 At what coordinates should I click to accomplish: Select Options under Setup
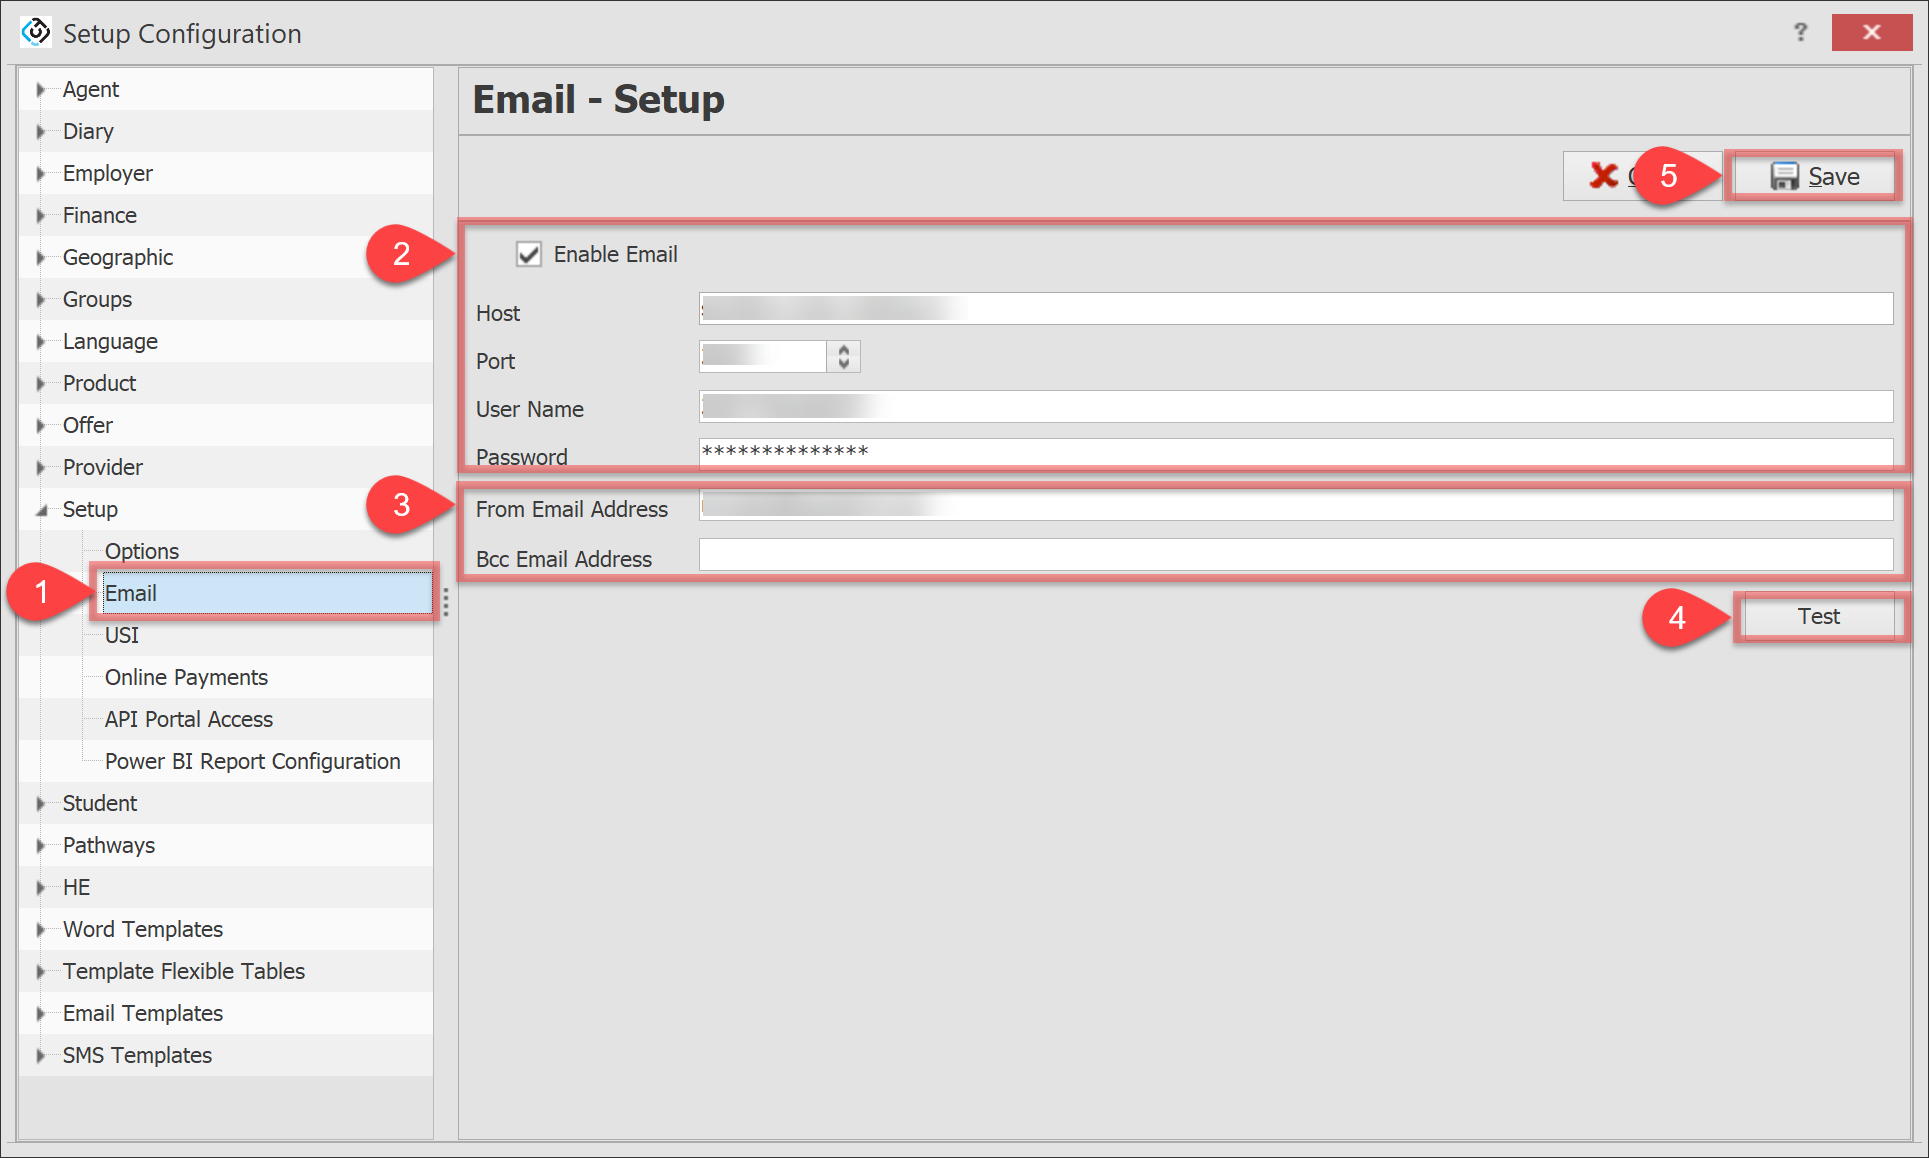coord(141,551)
